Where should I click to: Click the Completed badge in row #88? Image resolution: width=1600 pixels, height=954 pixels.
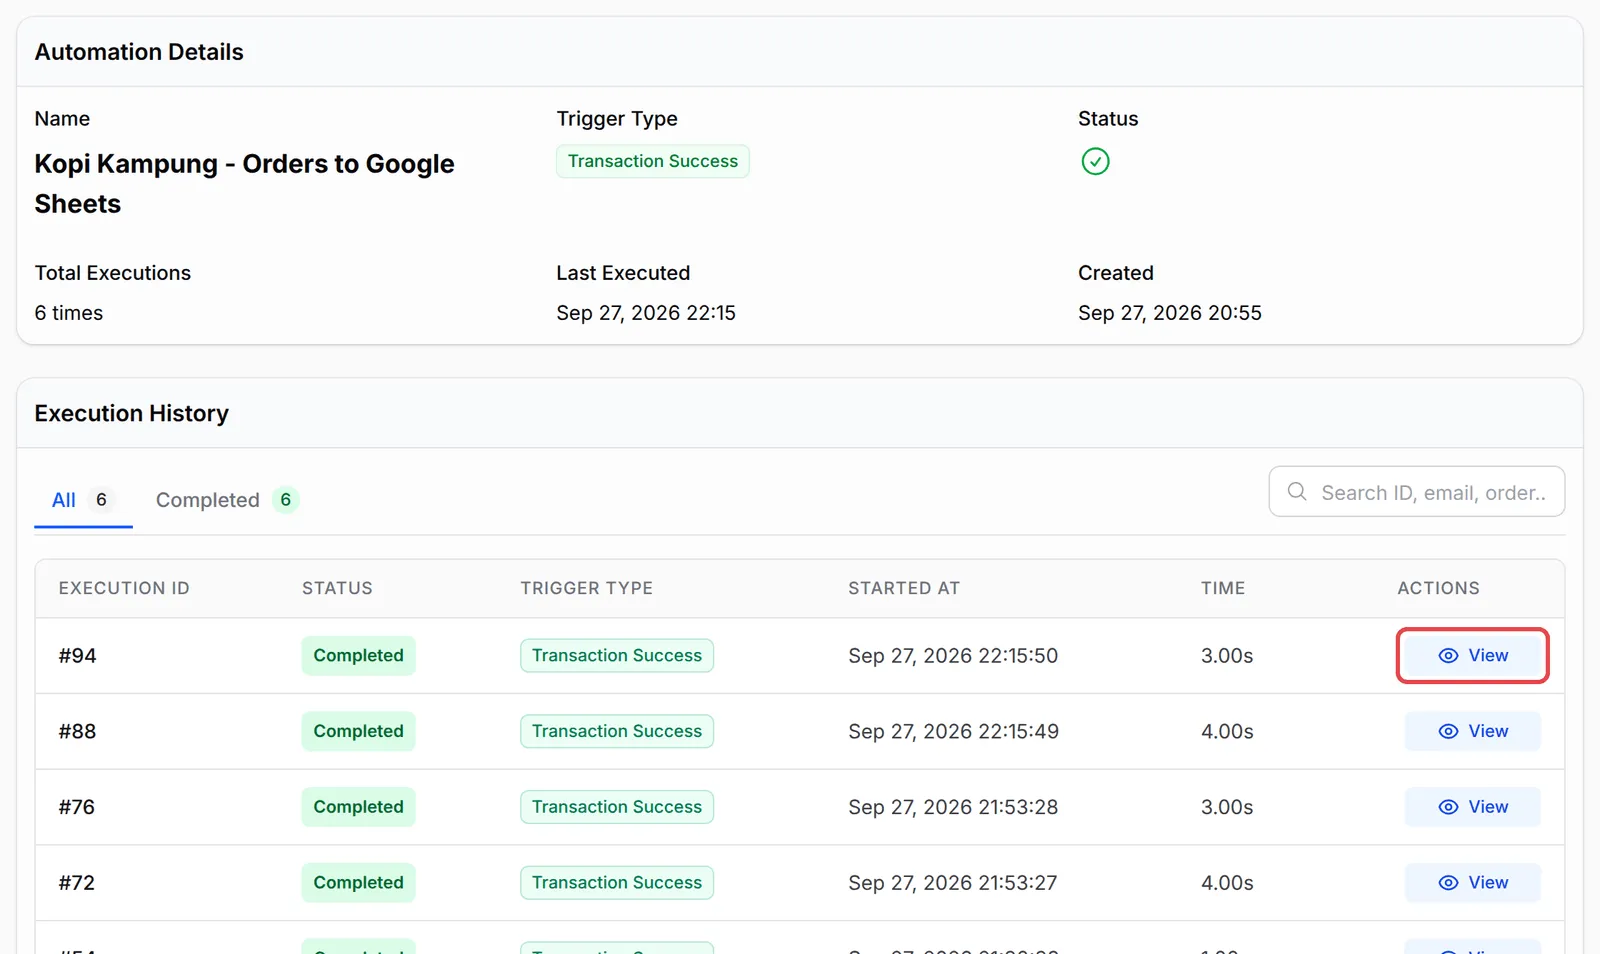pos(358,731)
